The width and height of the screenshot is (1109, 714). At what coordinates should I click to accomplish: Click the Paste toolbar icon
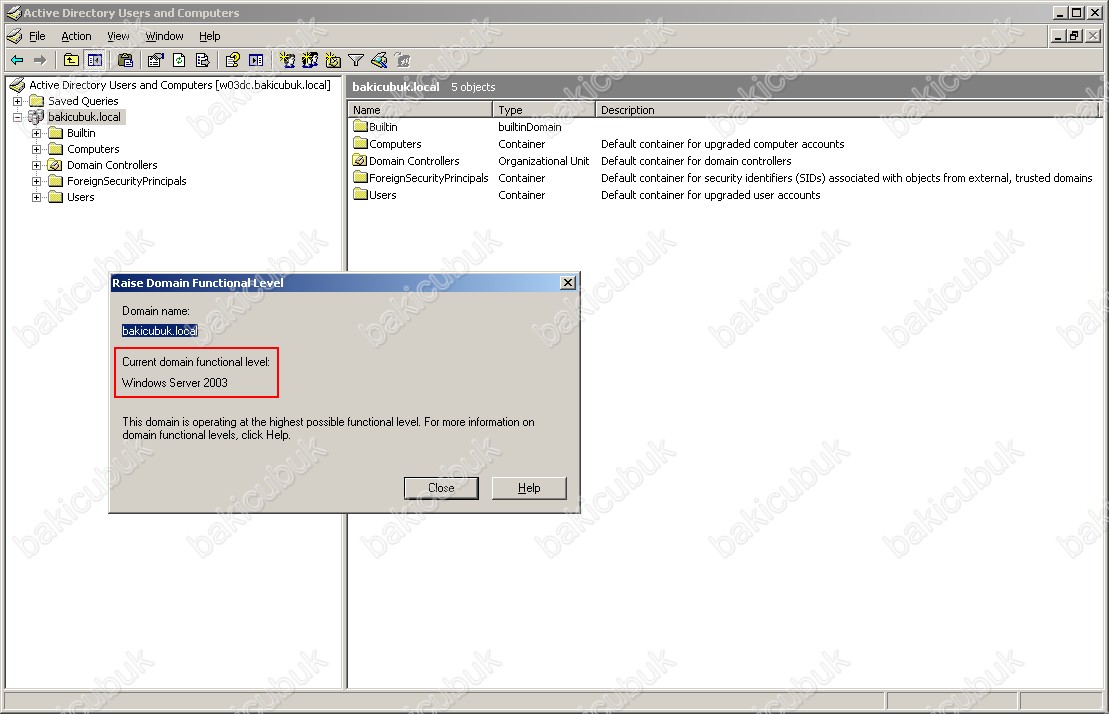coord(125,61)
